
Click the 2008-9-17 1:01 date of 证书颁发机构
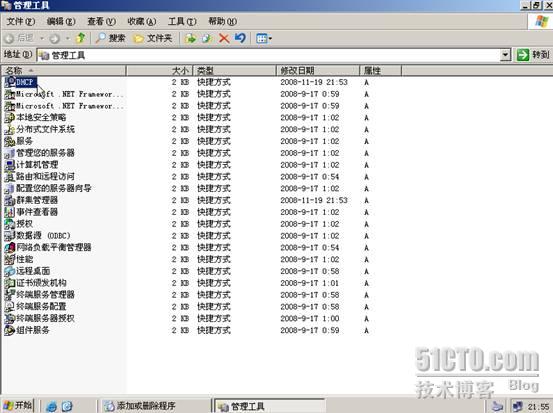(x=310, y=283)
